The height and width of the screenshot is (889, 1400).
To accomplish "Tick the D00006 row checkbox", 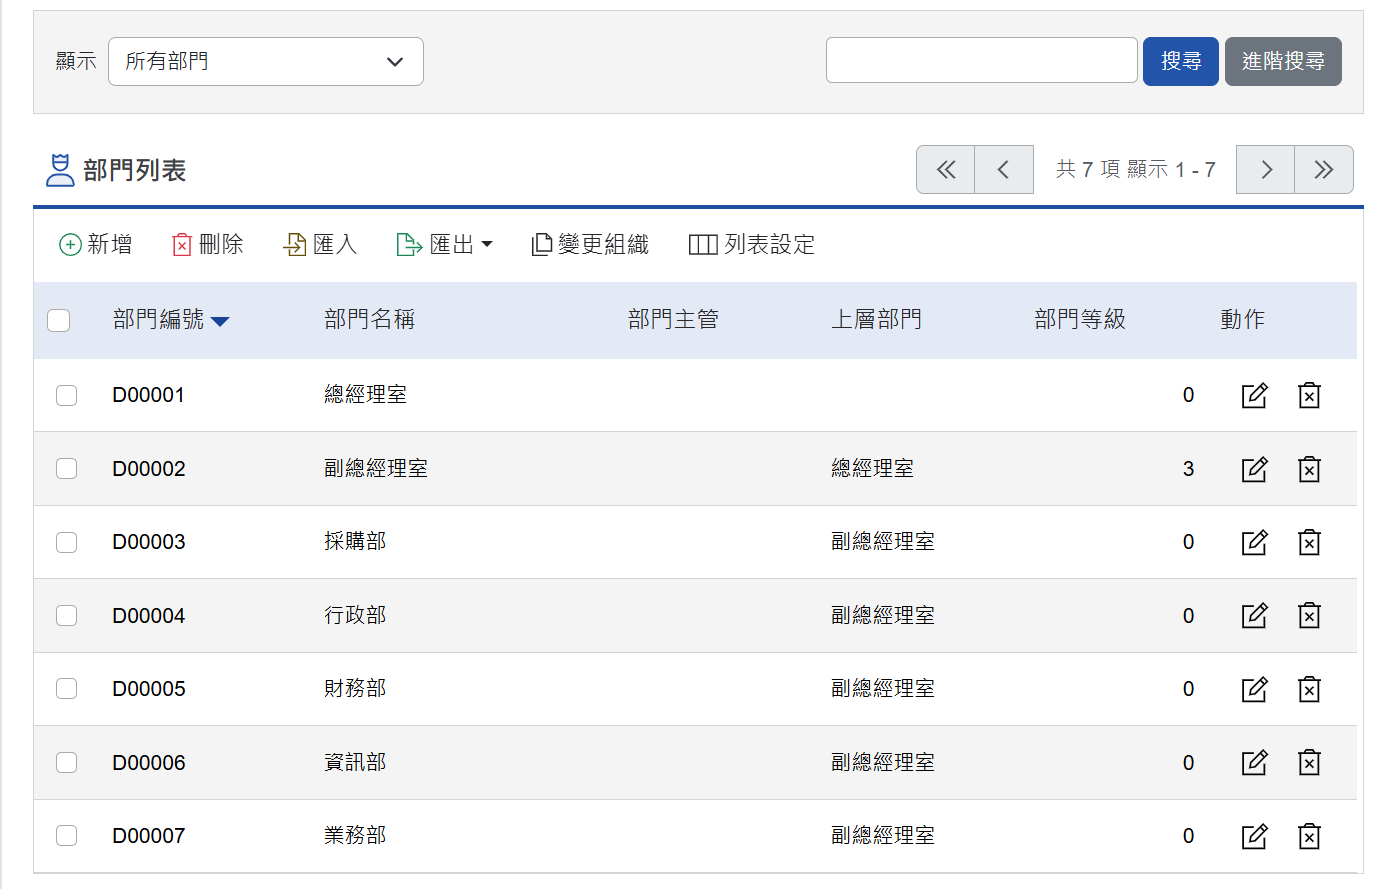I will [x=67, y=763].
